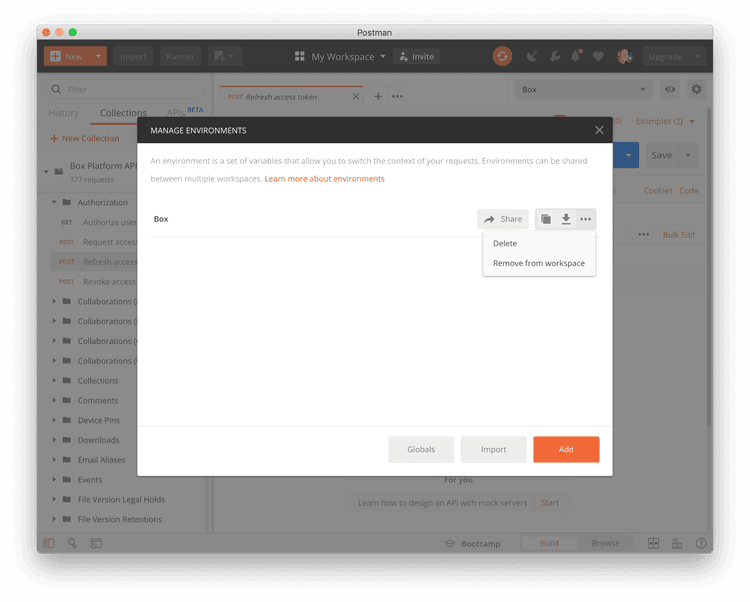Click the sync status icon in header
This screenshot has height=602, width=750.
point(502,56)
